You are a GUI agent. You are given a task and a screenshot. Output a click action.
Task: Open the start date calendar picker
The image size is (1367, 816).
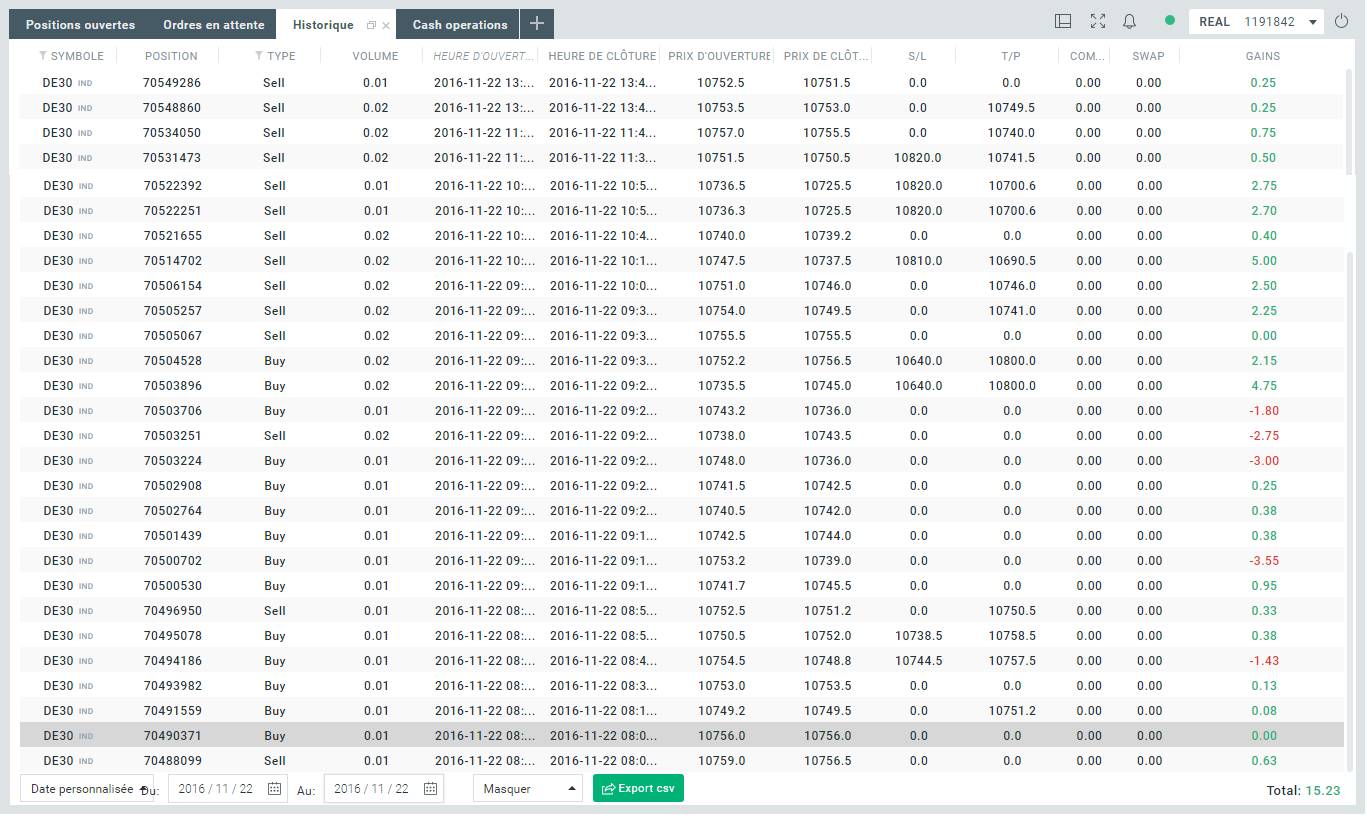tap(274, 789)
